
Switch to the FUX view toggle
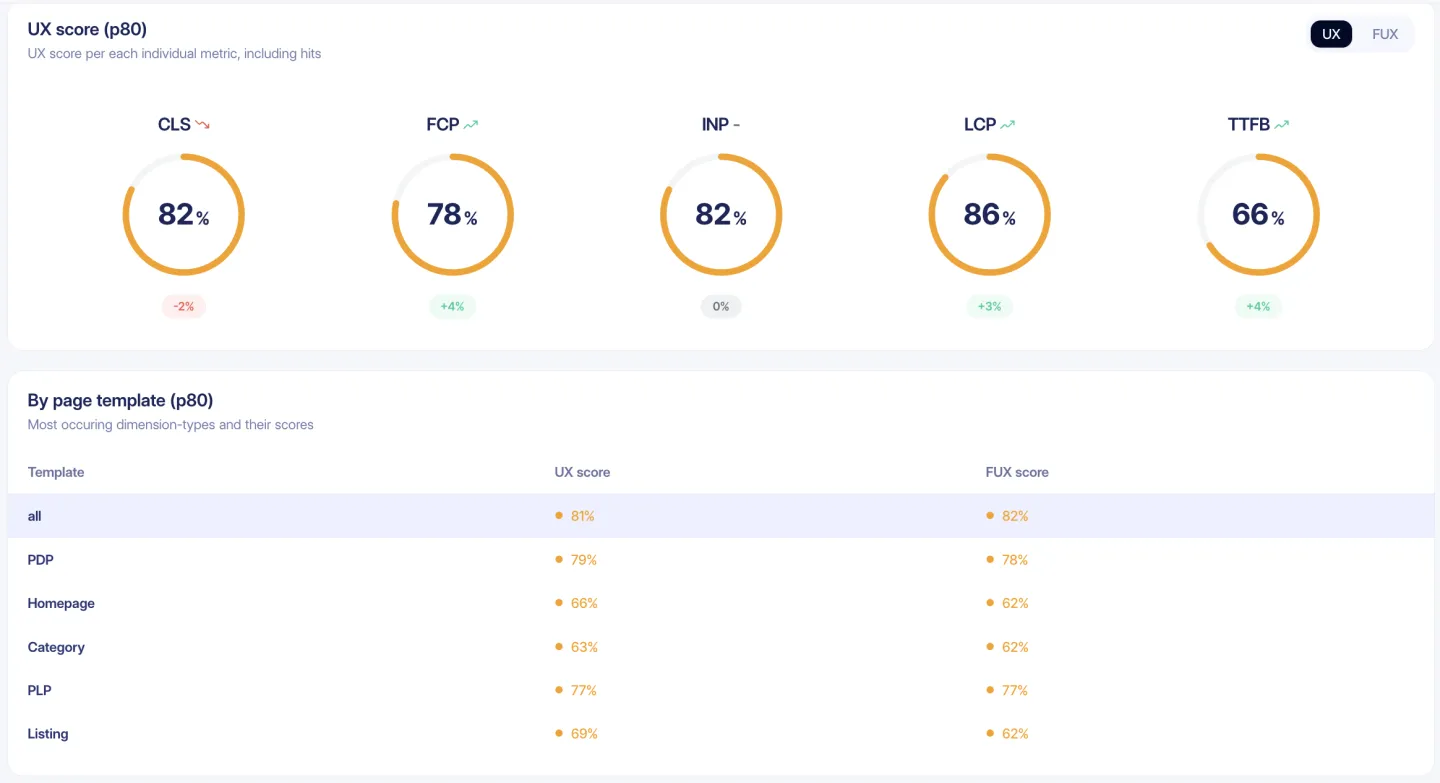(x=1384, y=33)
